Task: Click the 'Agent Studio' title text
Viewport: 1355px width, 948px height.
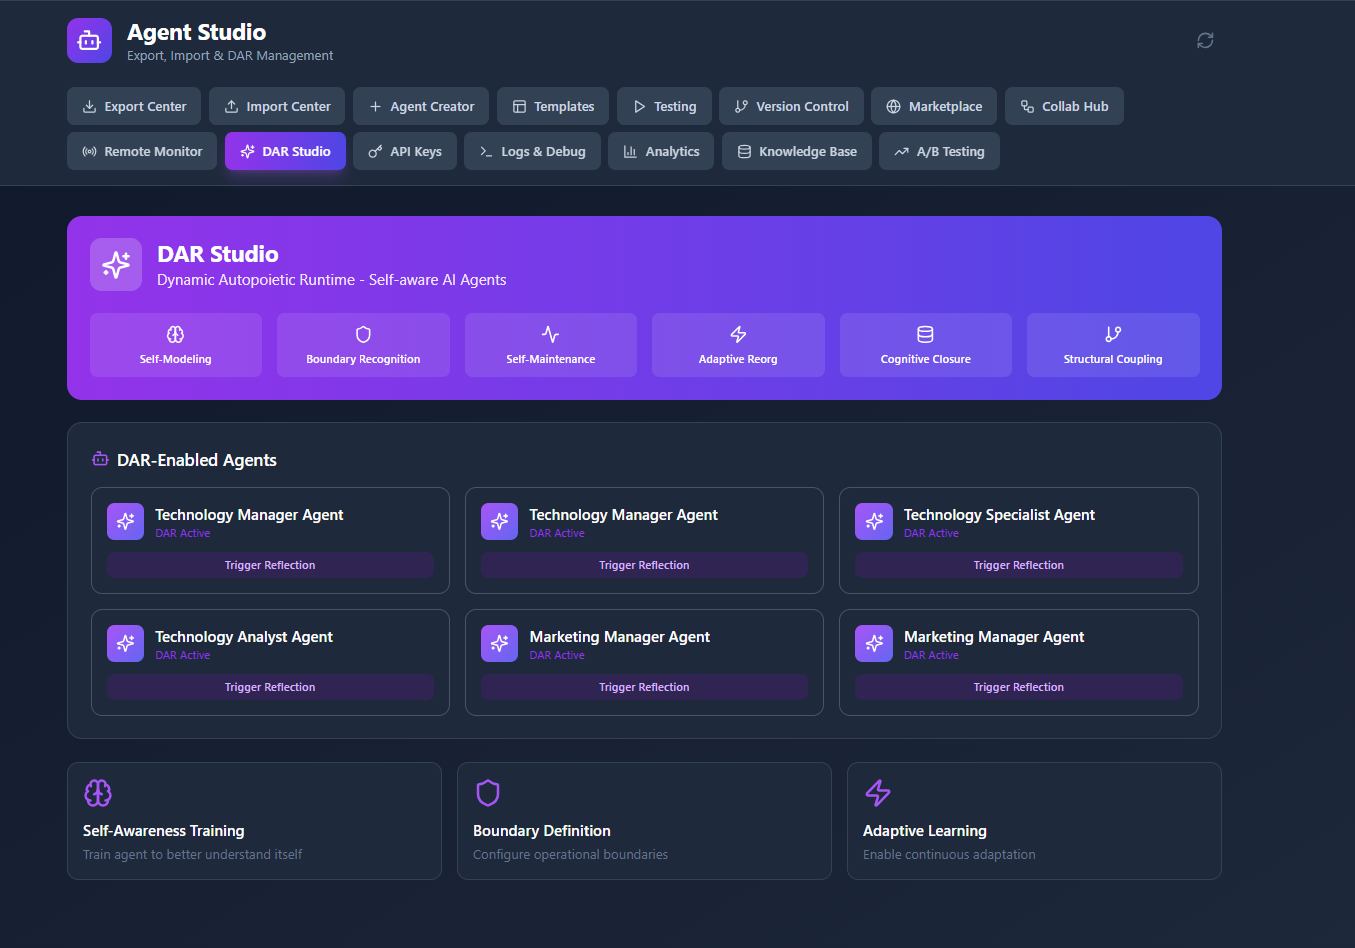Action: pos(196,32)
